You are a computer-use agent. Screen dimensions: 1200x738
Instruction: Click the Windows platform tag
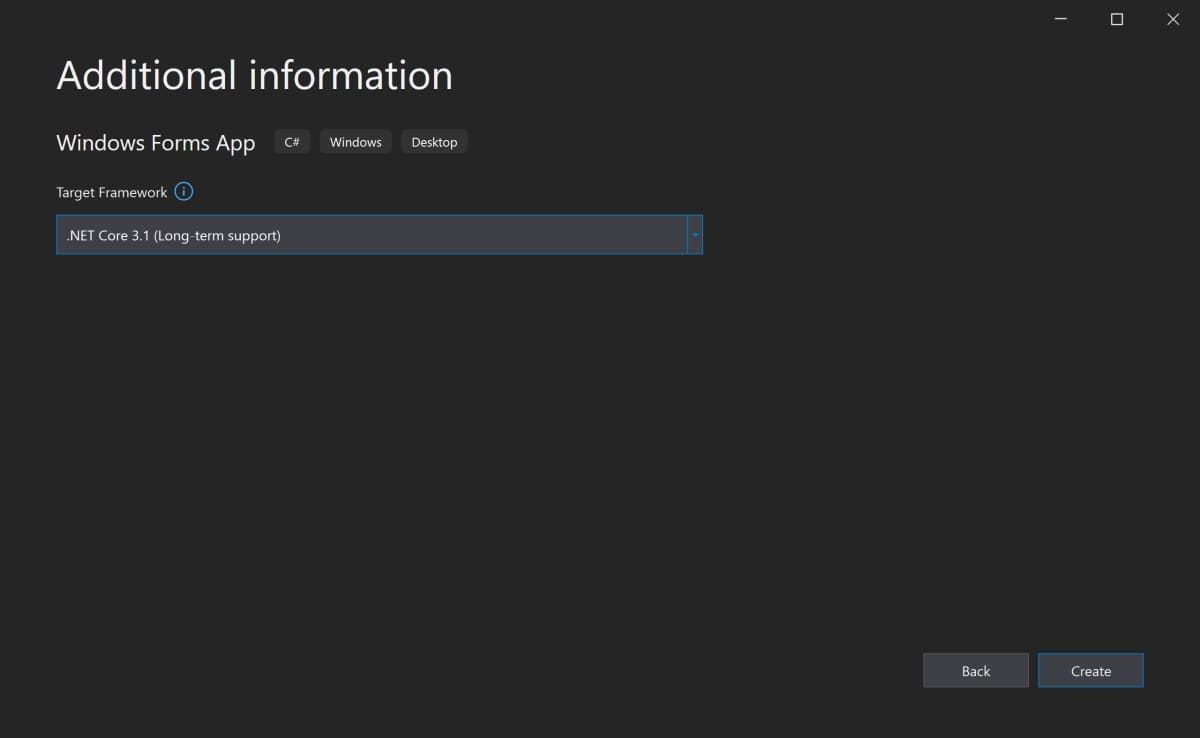[x=354, y=141]
